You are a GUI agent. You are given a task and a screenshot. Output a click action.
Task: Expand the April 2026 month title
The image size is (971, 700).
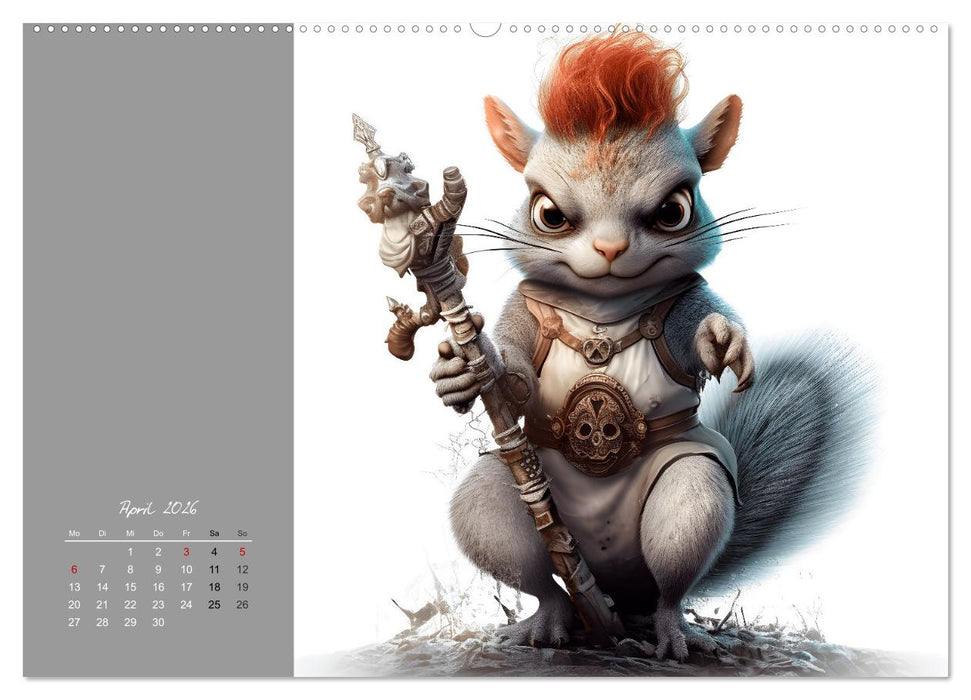(x=158, y=507)
